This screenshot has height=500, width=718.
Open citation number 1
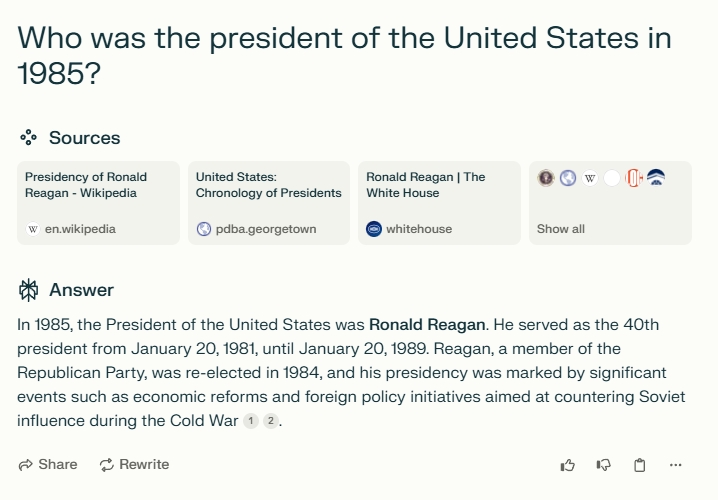pos(251,421)
